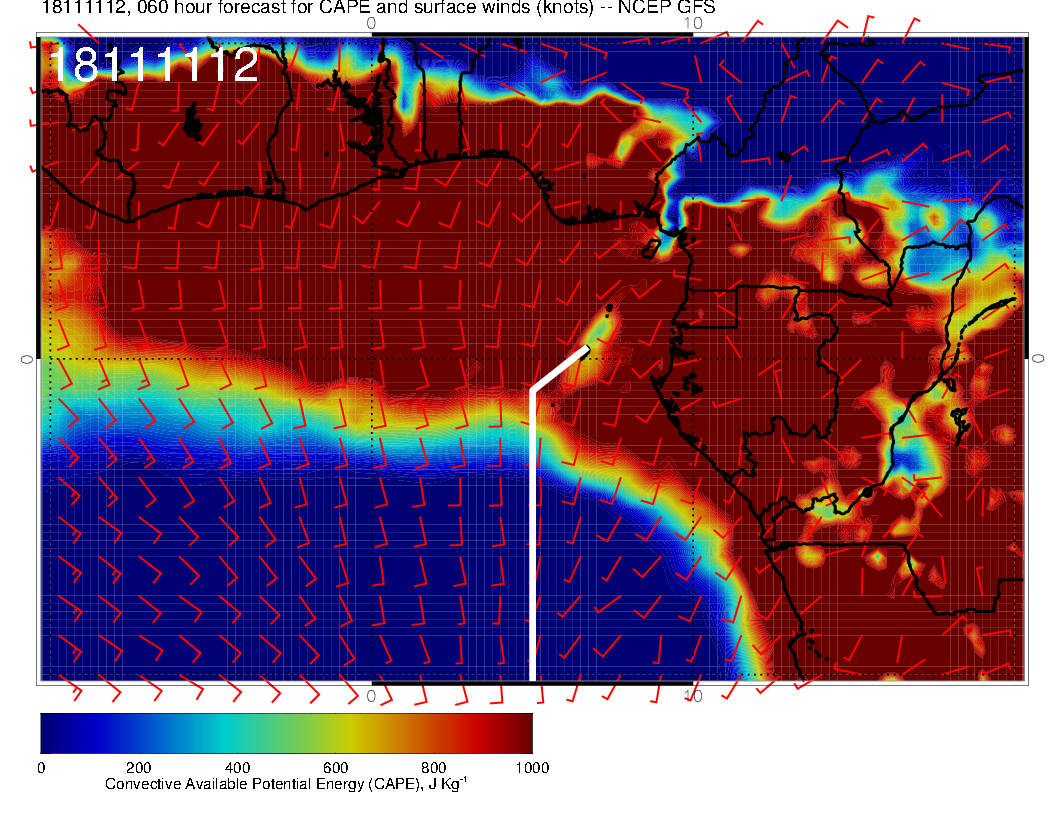Screen dimensions: 1056x816
Task: Select the 800 tick label on the color bar
Action: (x=434, y=768)
